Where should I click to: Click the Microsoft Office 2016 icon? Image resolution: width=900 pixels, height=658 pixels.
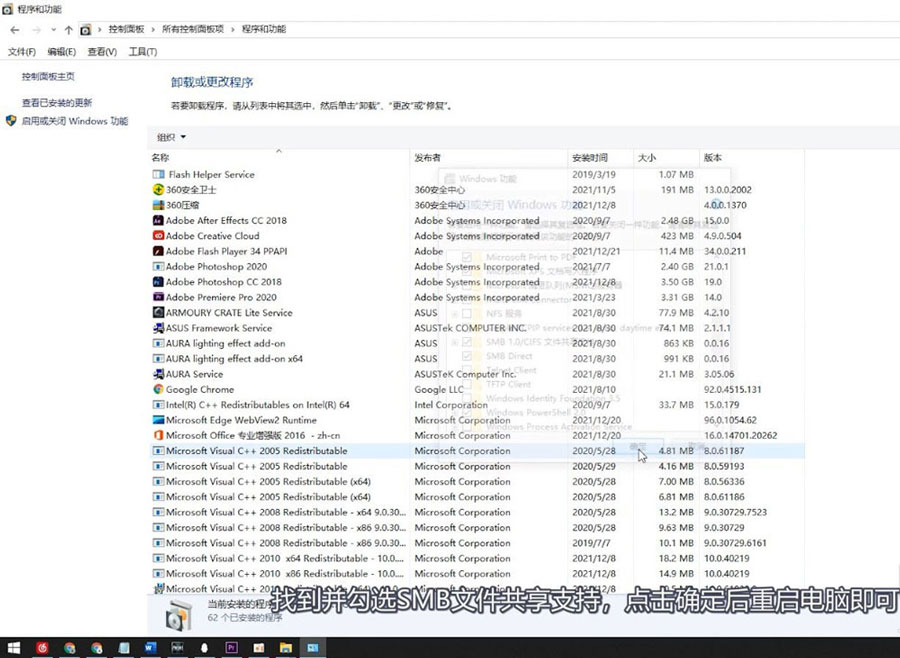click(158, 436)
